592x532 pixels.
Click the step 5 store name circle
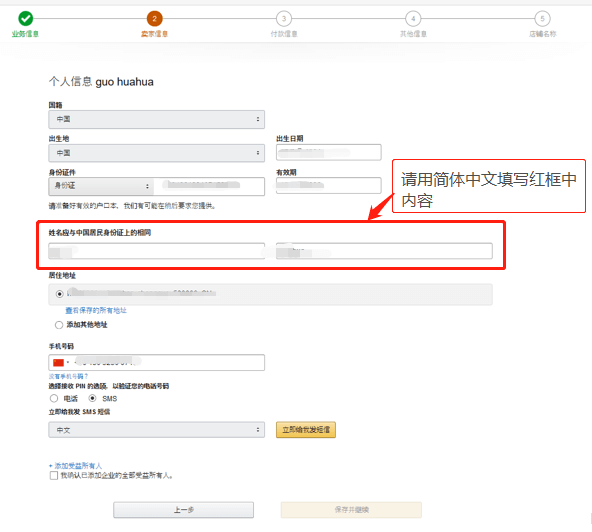542,18
